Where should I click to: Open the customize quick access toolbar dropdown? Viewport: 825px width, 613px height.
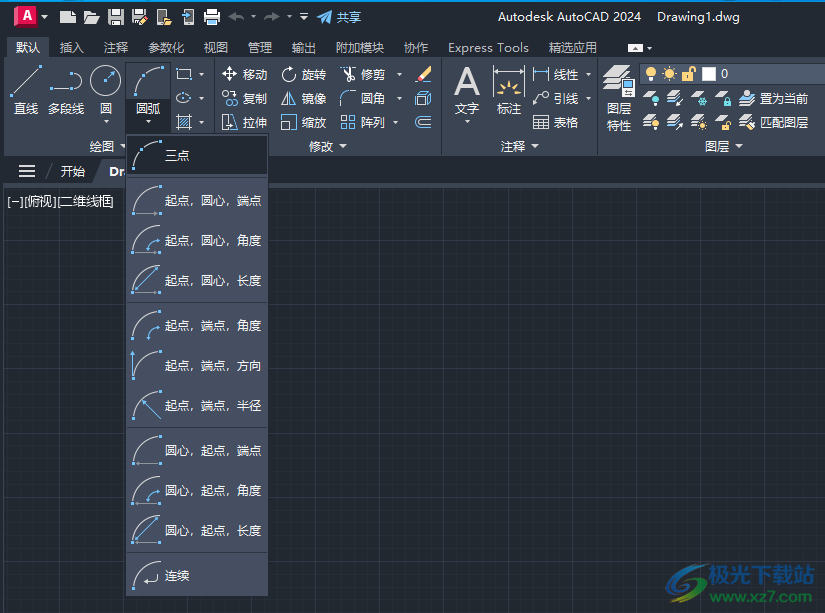pyautogui.click(x=304, y=17)
